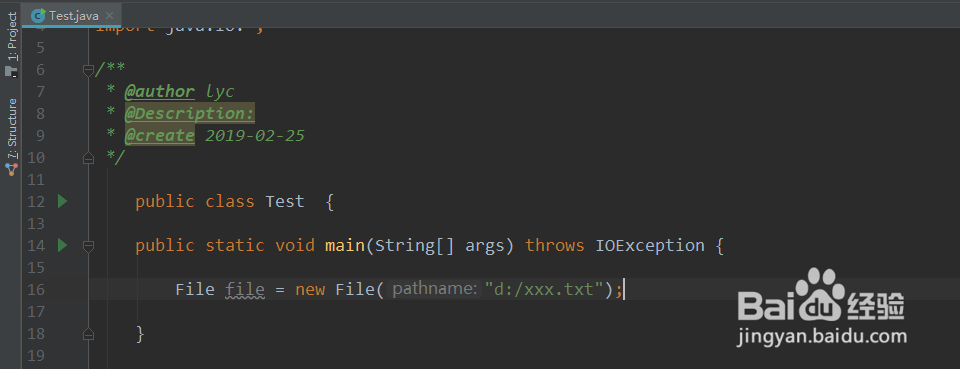Screen dimensions: 960x369
Task: Open the 1: Project tool window
Action: [x=11, y=37]
